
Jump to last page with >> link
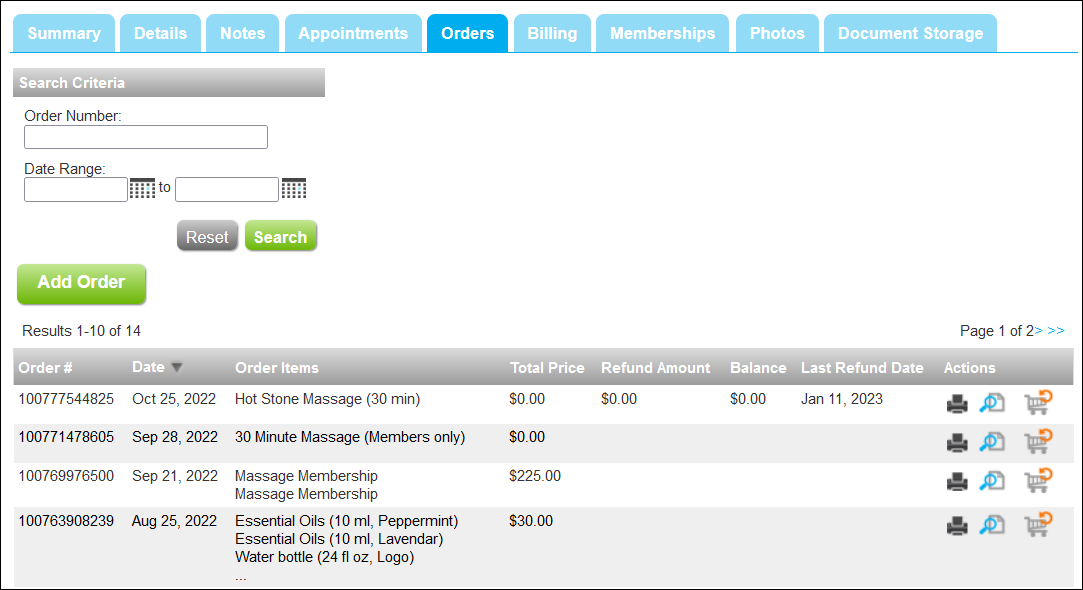tap(1056, 331)
